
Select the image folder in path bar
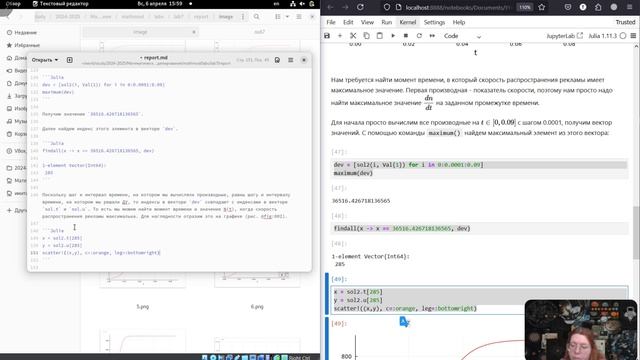pos(226,17)
